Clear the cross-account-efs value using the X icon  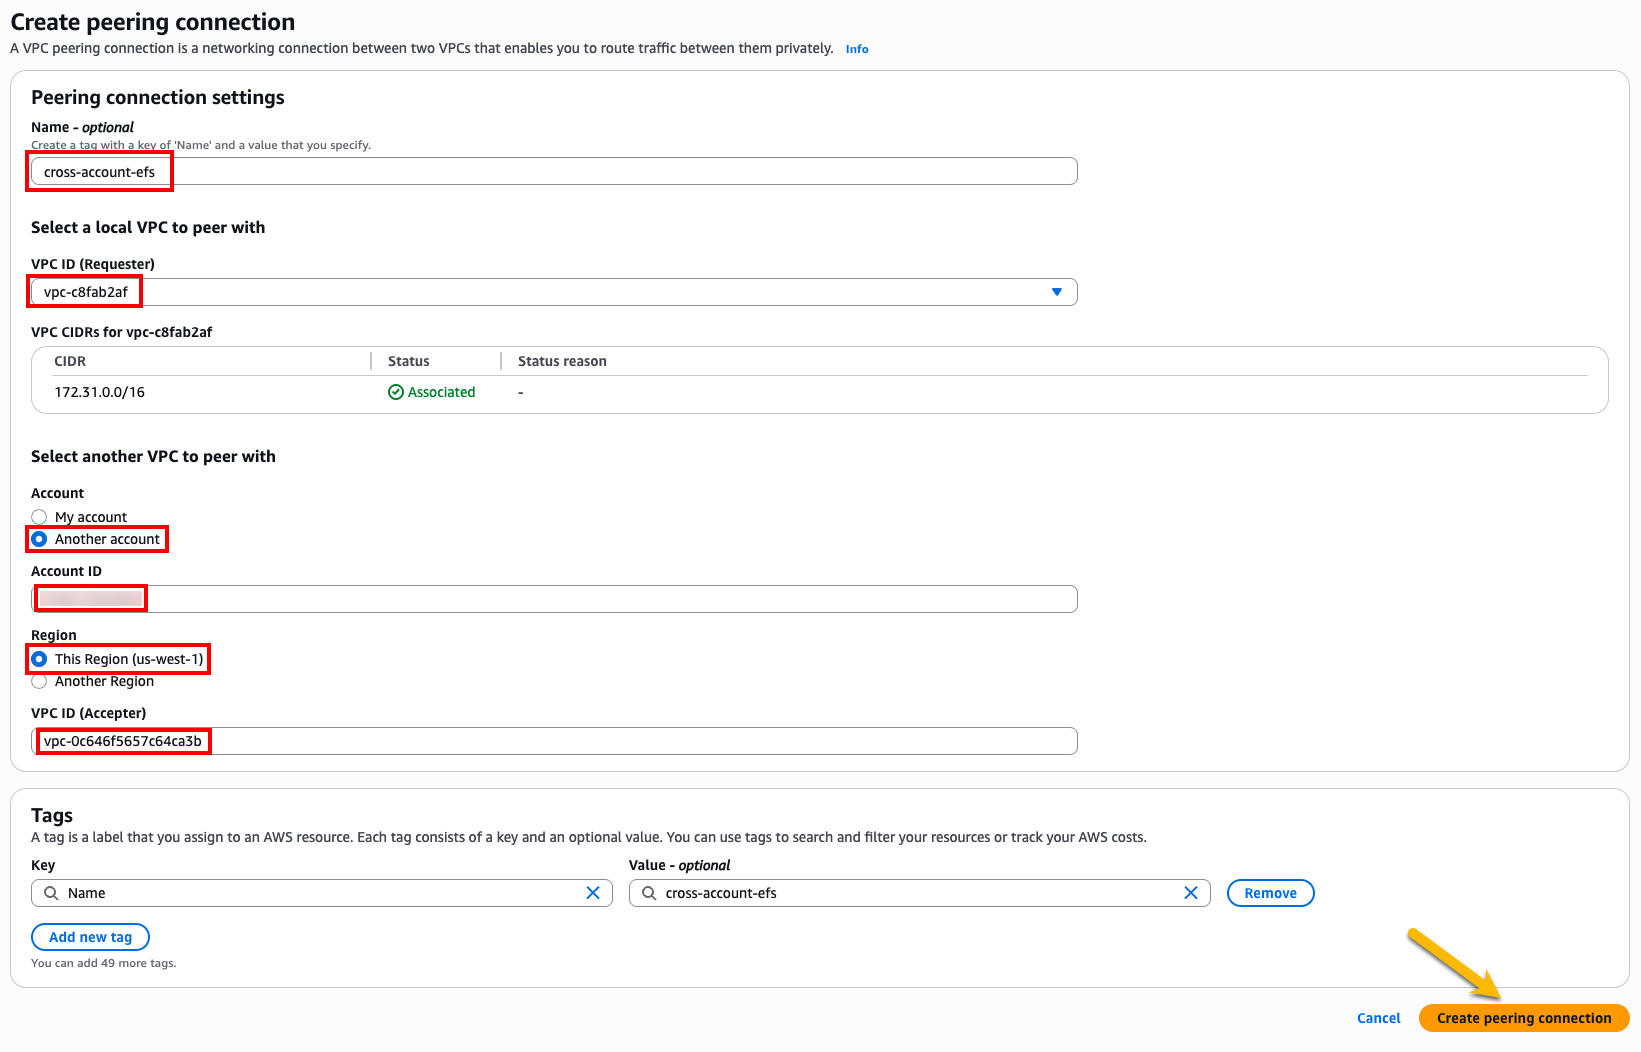coord(1191,892)
